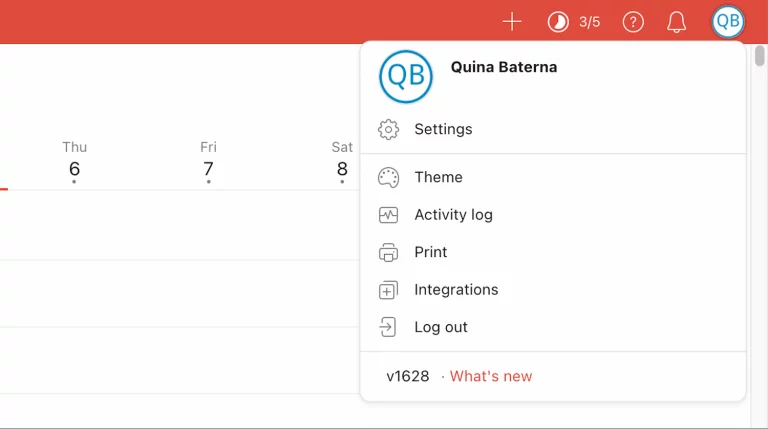Click the palette icon next to Theme
Viewport: 768px width, 429px height.
click(x=388, y=177)
